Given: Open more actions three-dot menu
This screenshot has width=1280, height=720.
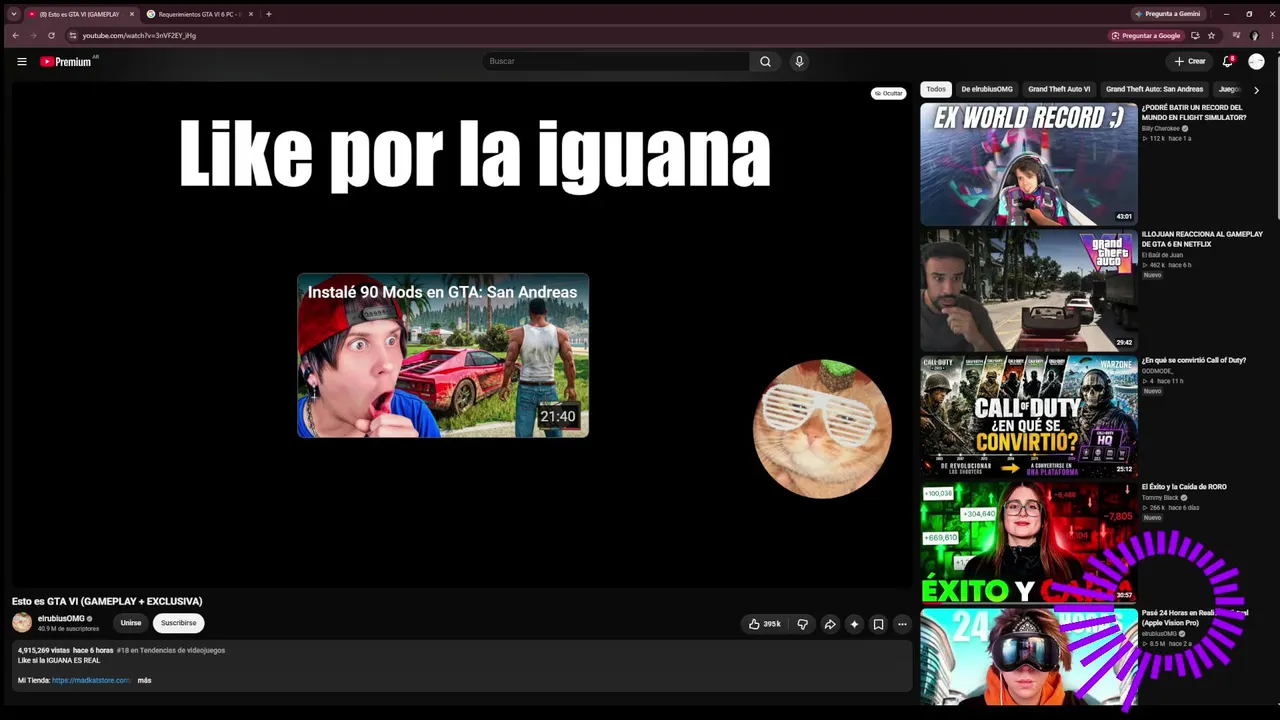Looking at the screenshot, I should click(x=902, y=624).
